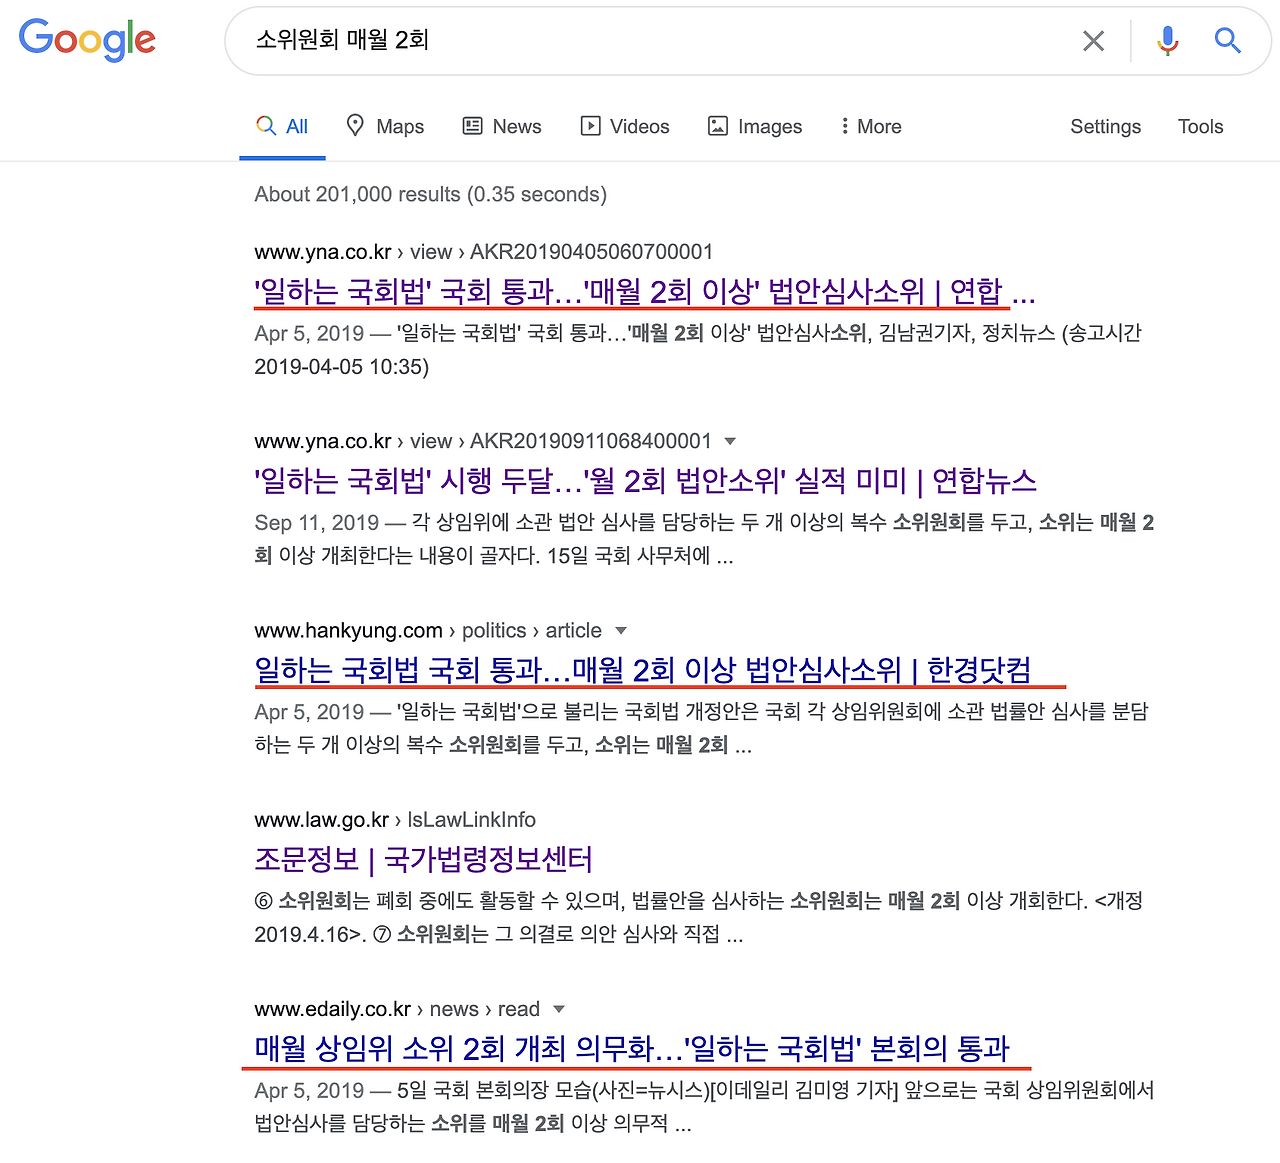Open 조문정보 | 국가법령정보센터 result
This screenshot has width=1280, height=1163.
coord(424,860)
